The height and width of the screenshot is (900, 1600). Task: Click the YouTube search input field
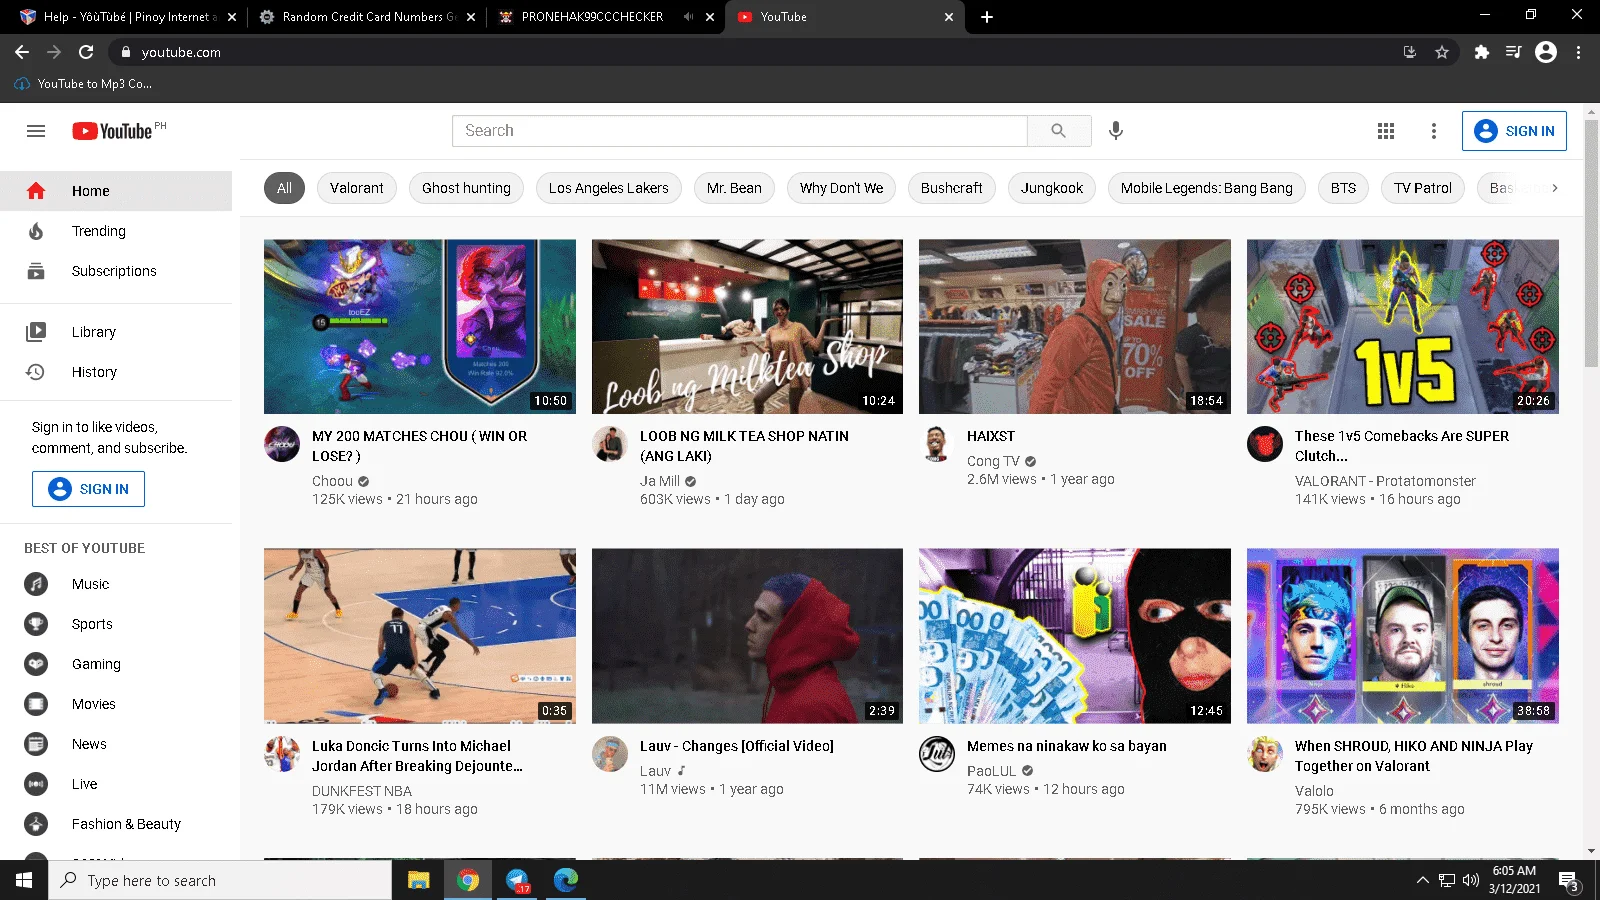pyautogui.click(x=740, y=131)
